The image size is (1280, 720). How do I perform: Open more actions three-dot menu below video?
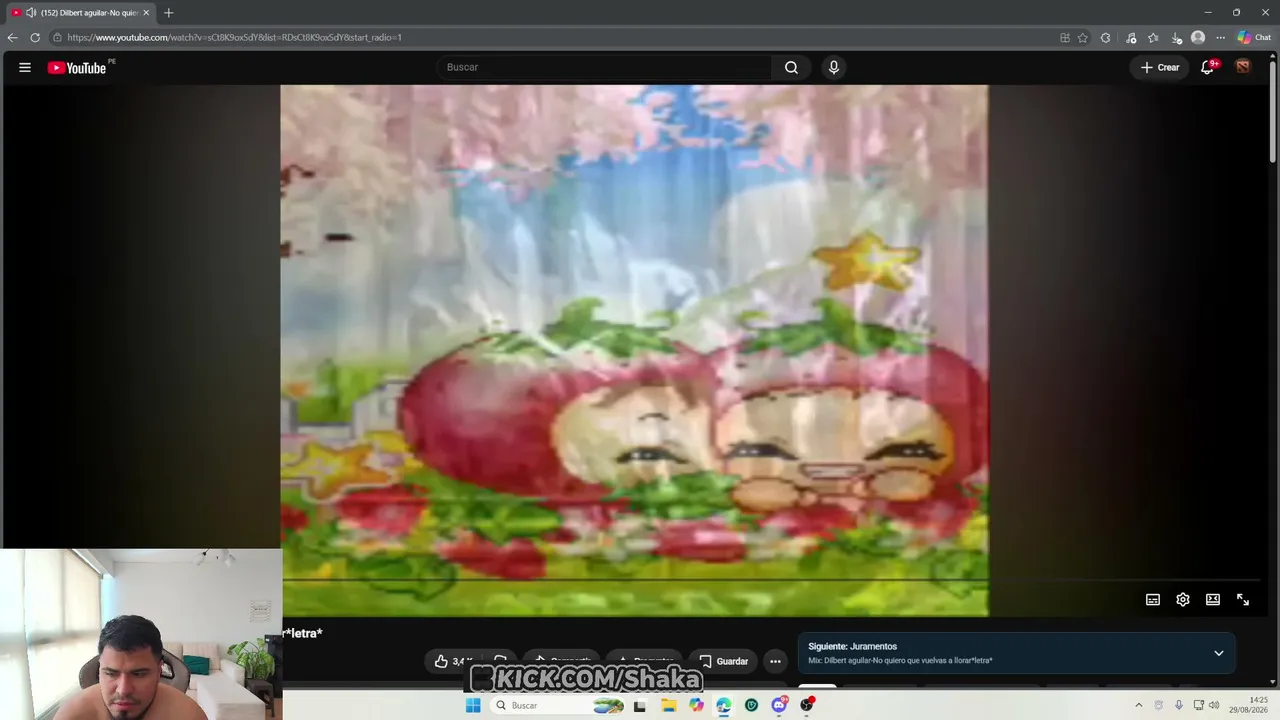(x=775, y=661)
